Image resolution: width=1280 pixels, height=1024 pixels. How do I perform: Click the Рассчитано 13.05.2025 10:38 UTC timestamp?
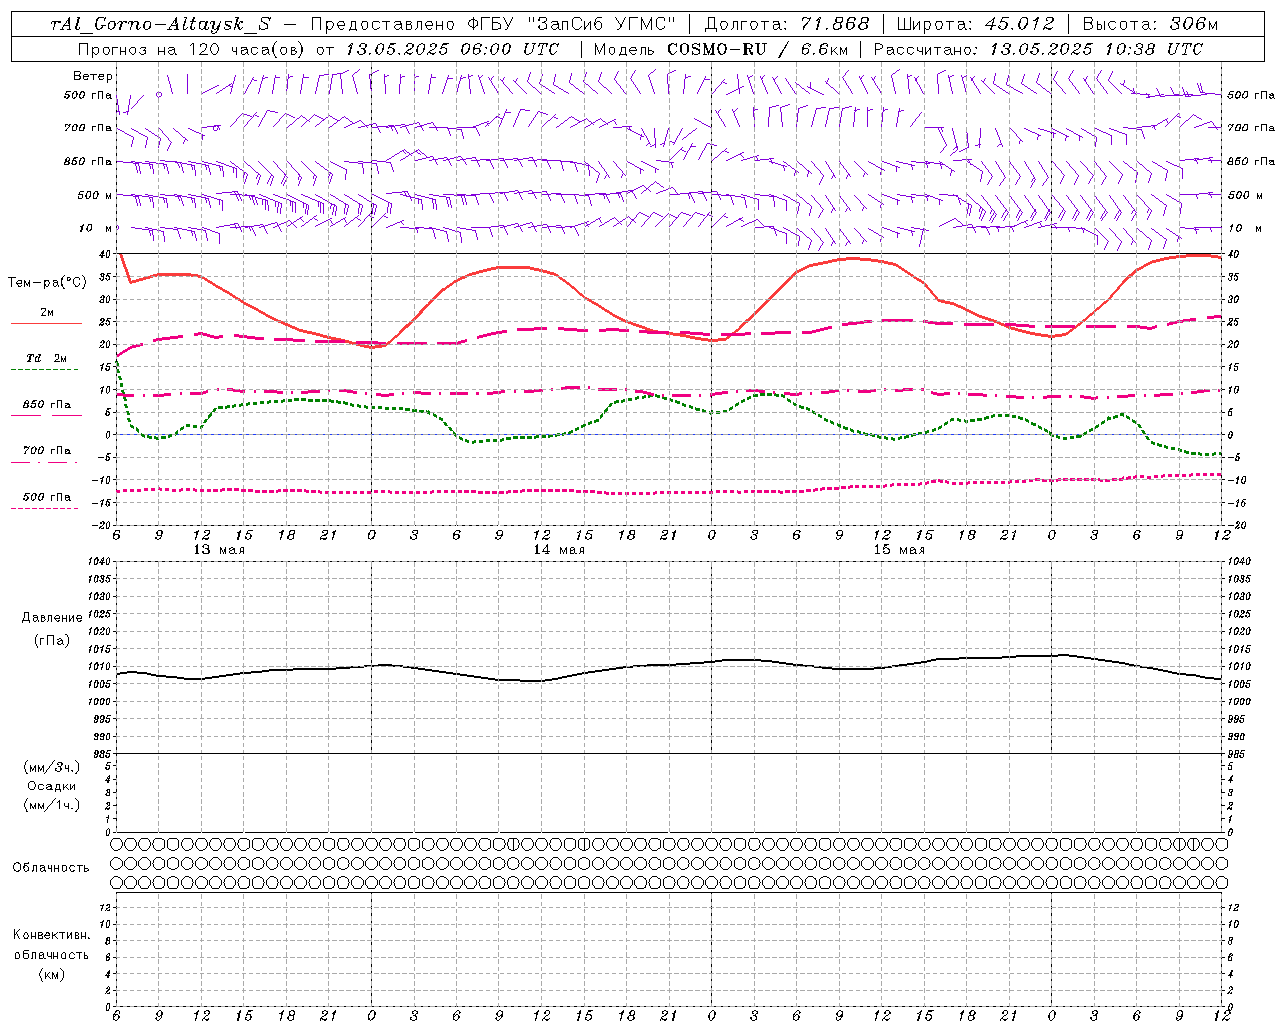click(1038, 49)
